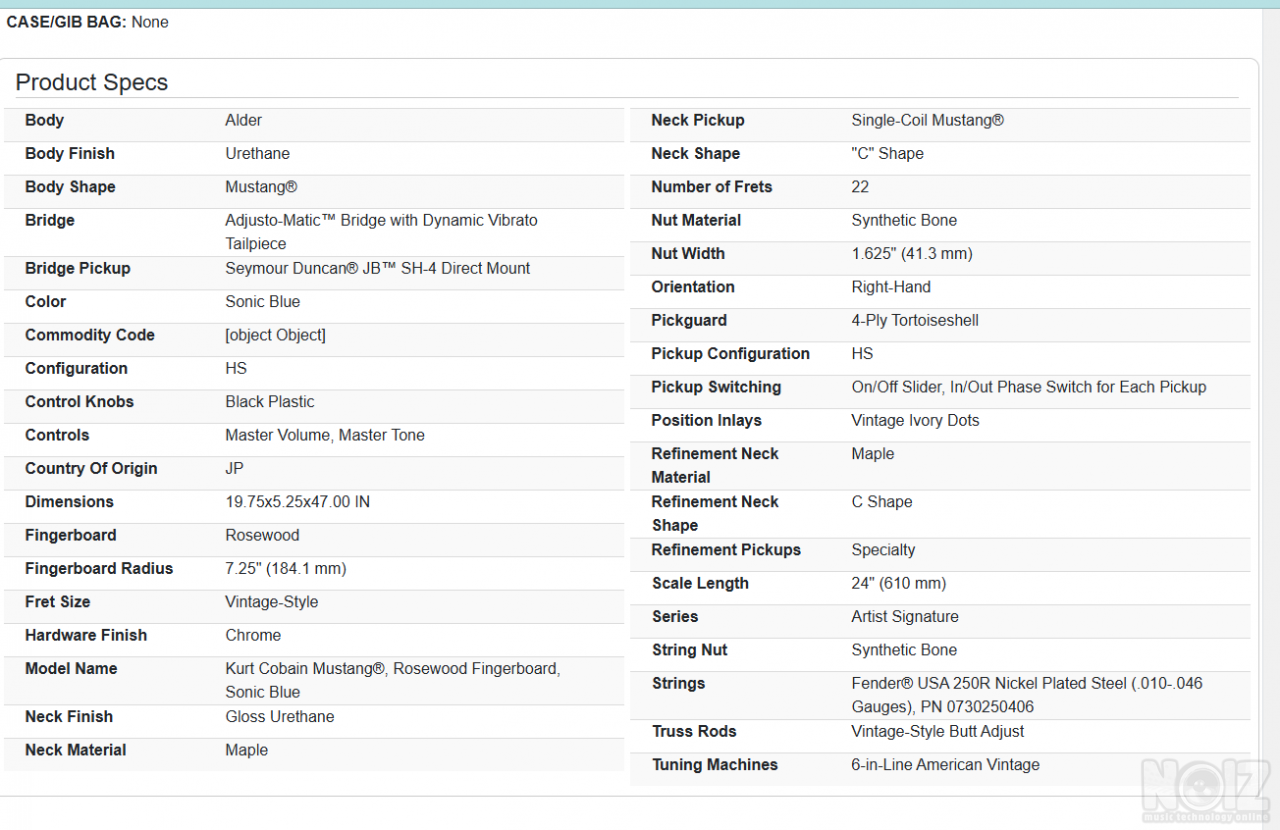Image resolution: width=1280 pixels, height=830 pixels.
Task: Click the 6-in-Line American Vintage value
Action: [x=945, y=765]
